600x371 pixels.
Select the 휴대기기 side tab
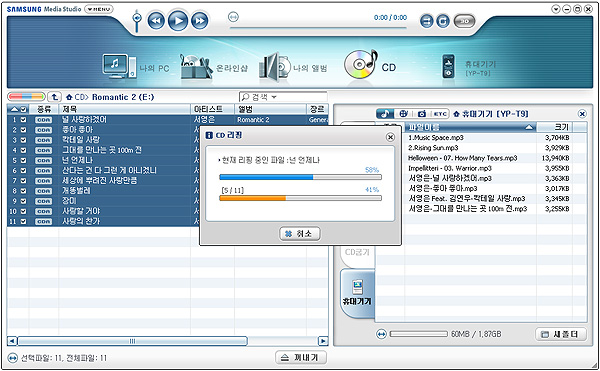357,293
